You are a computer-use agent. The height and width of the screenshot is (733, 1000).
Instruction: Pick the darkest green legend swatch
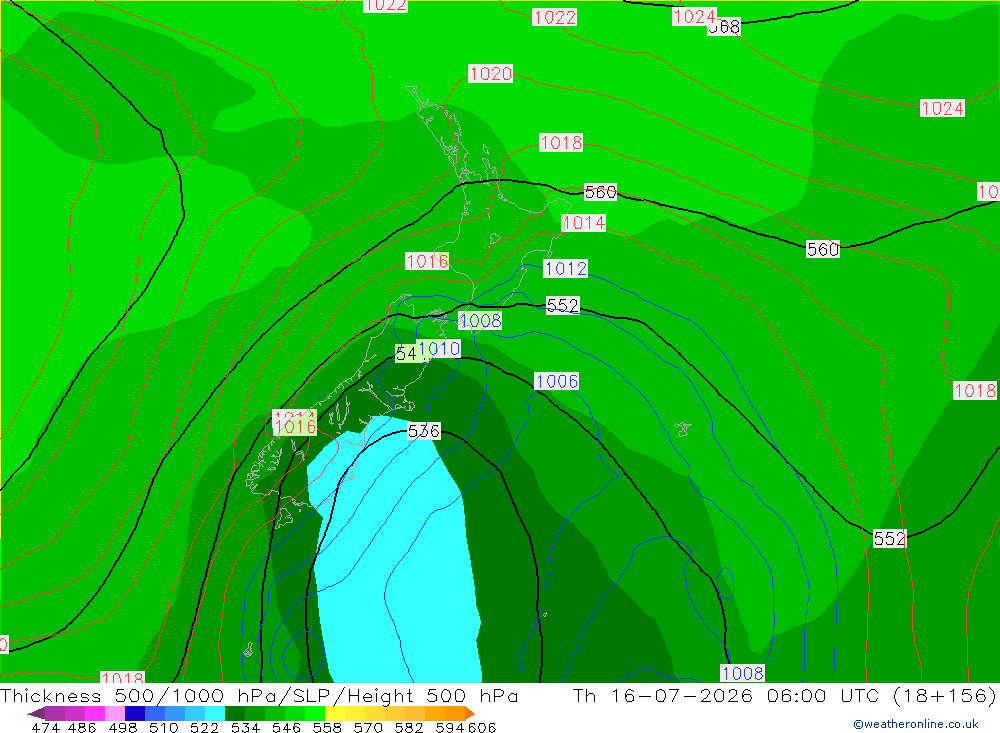[235, 713]
